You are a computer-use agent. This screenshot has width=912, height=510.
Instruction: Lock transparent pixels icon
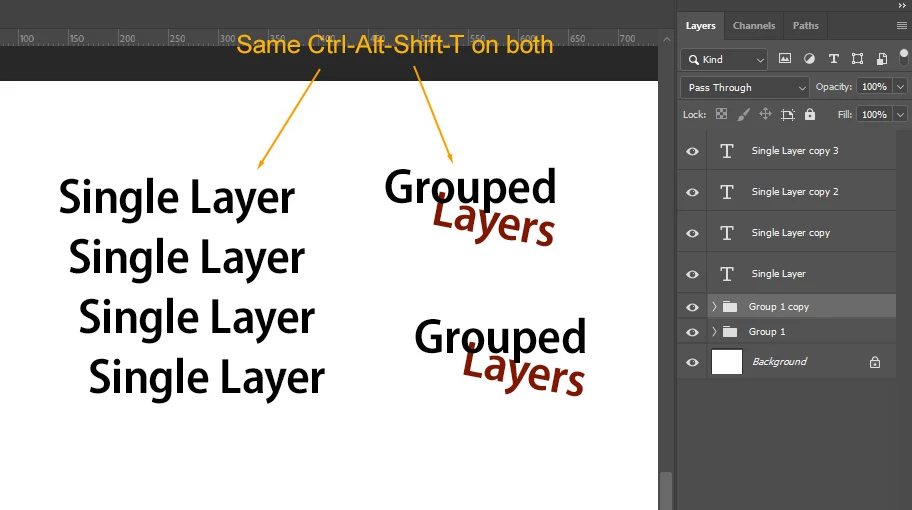(721, 114)
